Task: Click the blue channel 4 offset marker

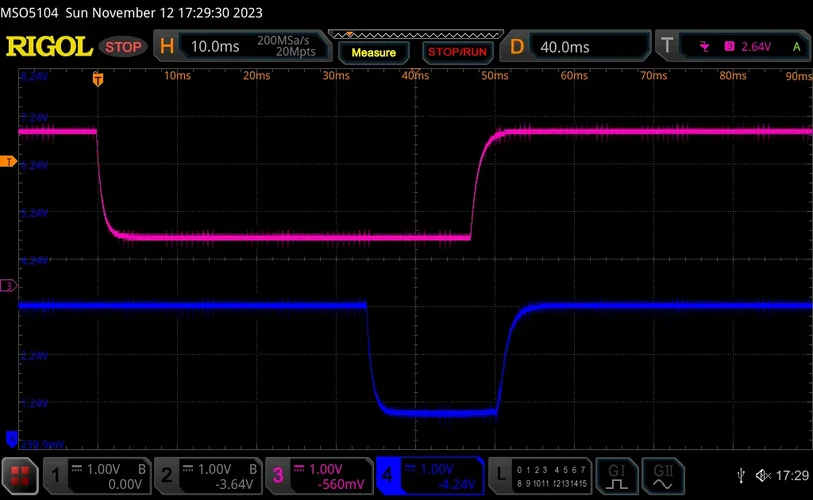Action: click(10, 436)
